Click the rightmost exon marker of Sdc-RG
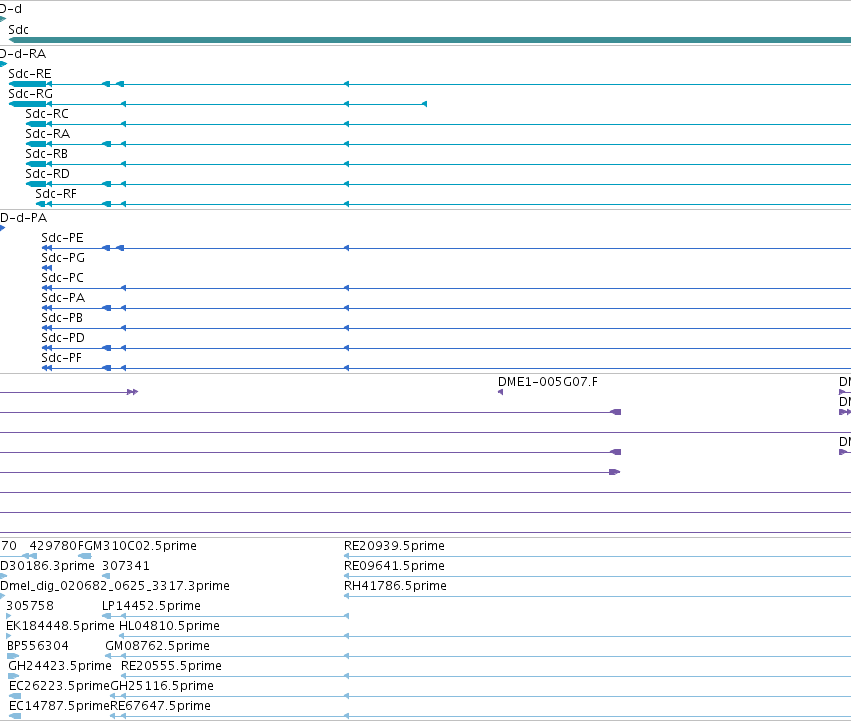This screenshot has width=851, height=721. (424, 104)
